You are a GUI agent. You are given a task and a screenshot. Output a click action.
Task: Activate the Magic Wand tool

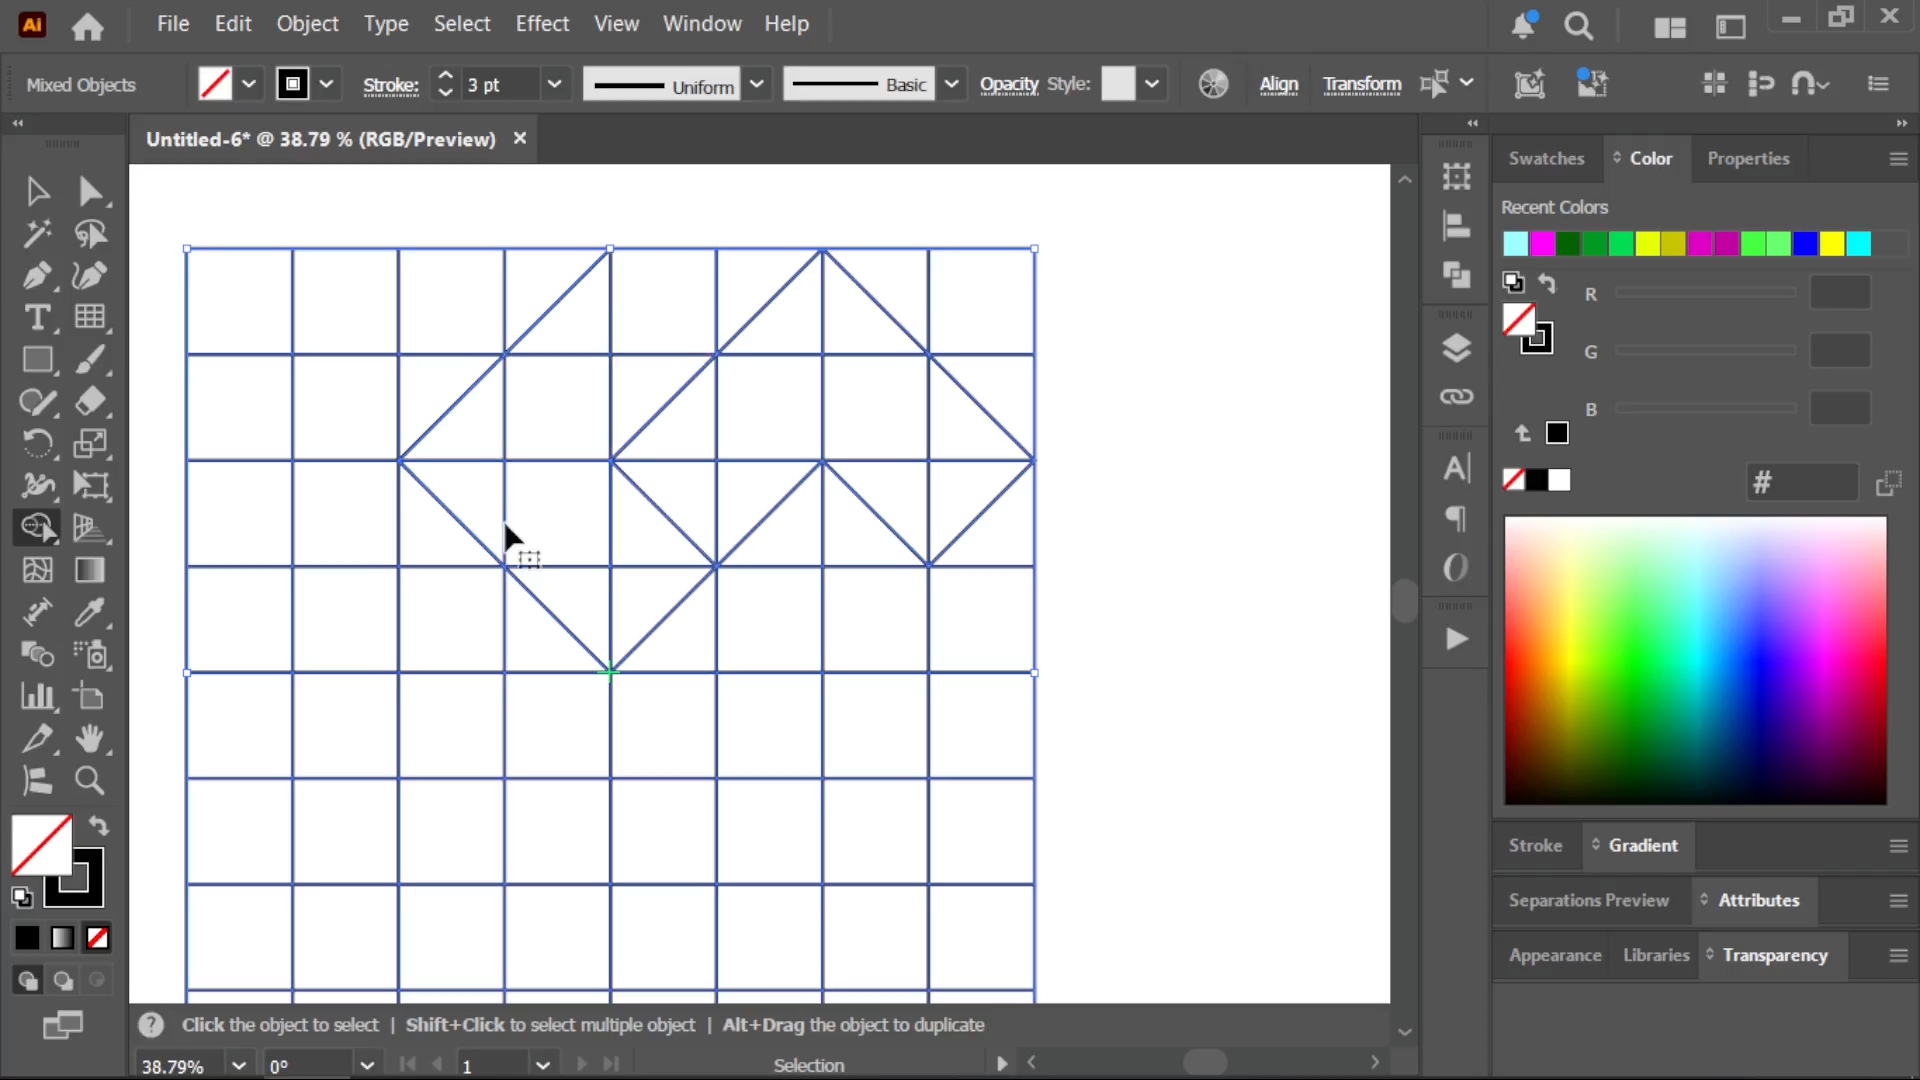(x=37, y=233)
